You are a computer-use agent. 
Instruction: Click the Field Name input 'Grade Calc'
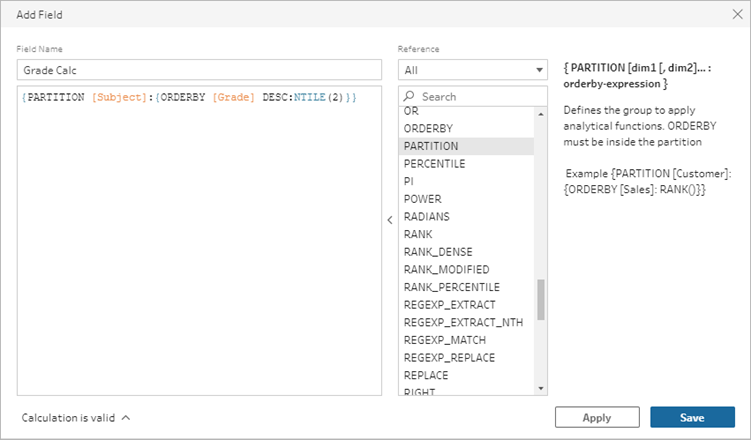point(199,70)
